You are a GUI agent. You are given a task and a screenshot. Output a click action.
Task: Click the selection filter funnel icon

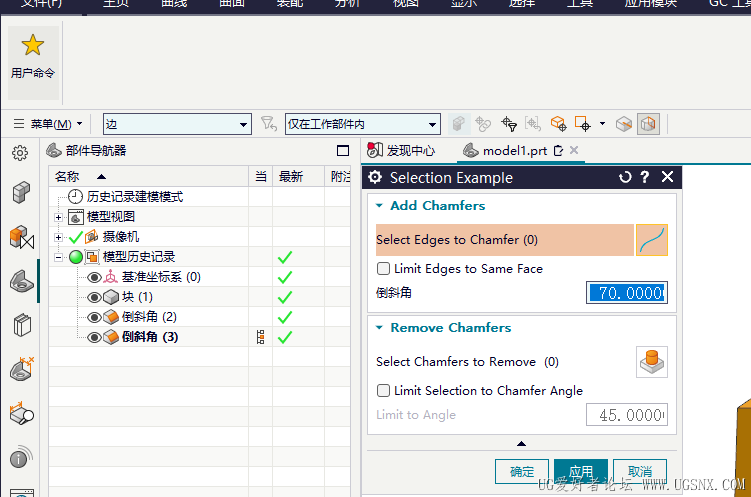pos(267,124)
